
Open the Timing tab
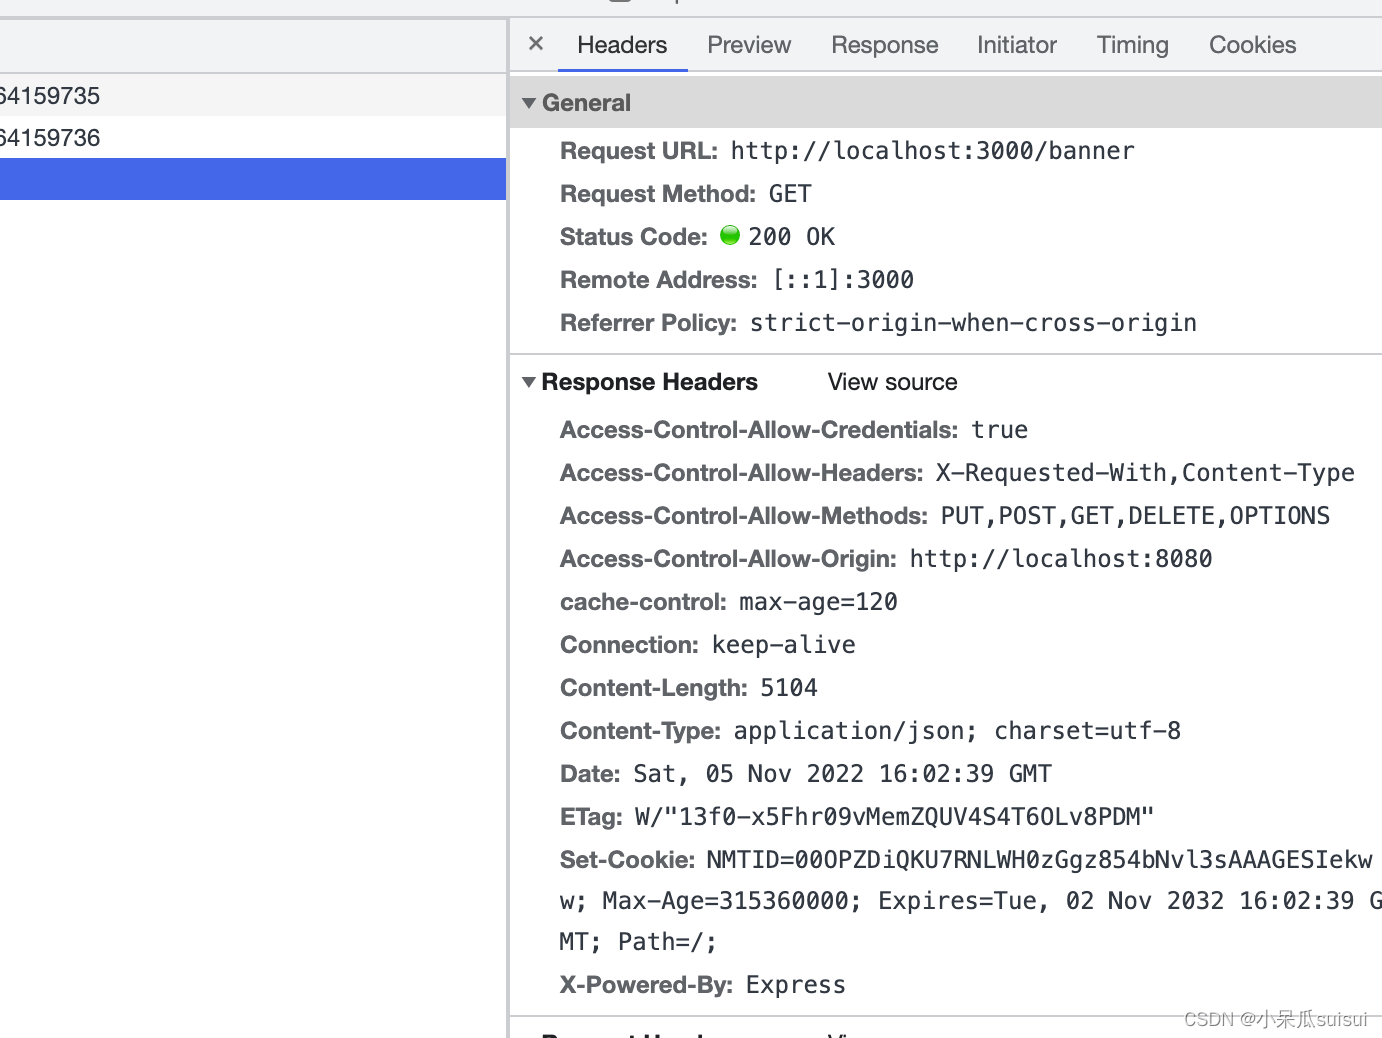pyautogui.click(x=1133, y=45)
